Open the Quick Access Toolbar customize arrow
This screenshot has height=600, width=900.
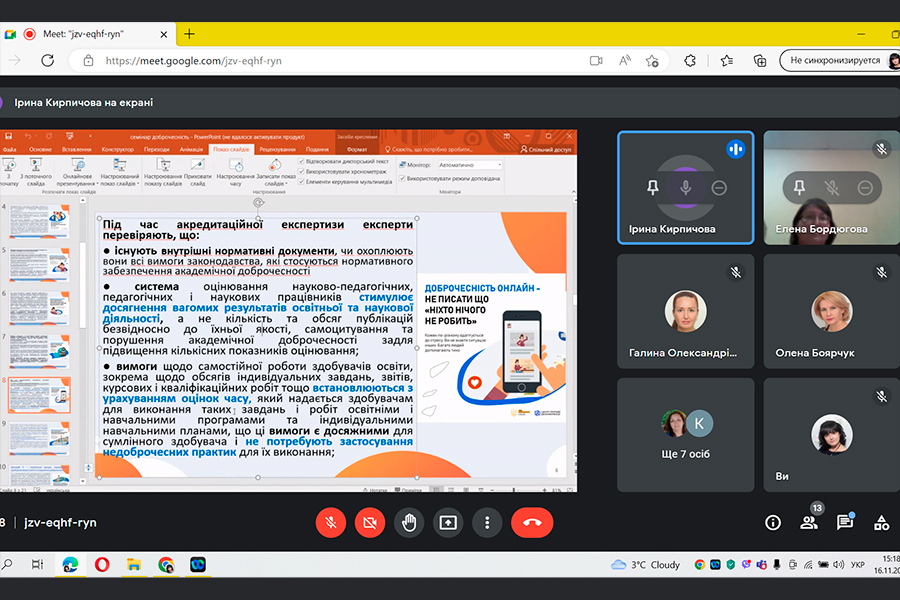click(90, 137)
